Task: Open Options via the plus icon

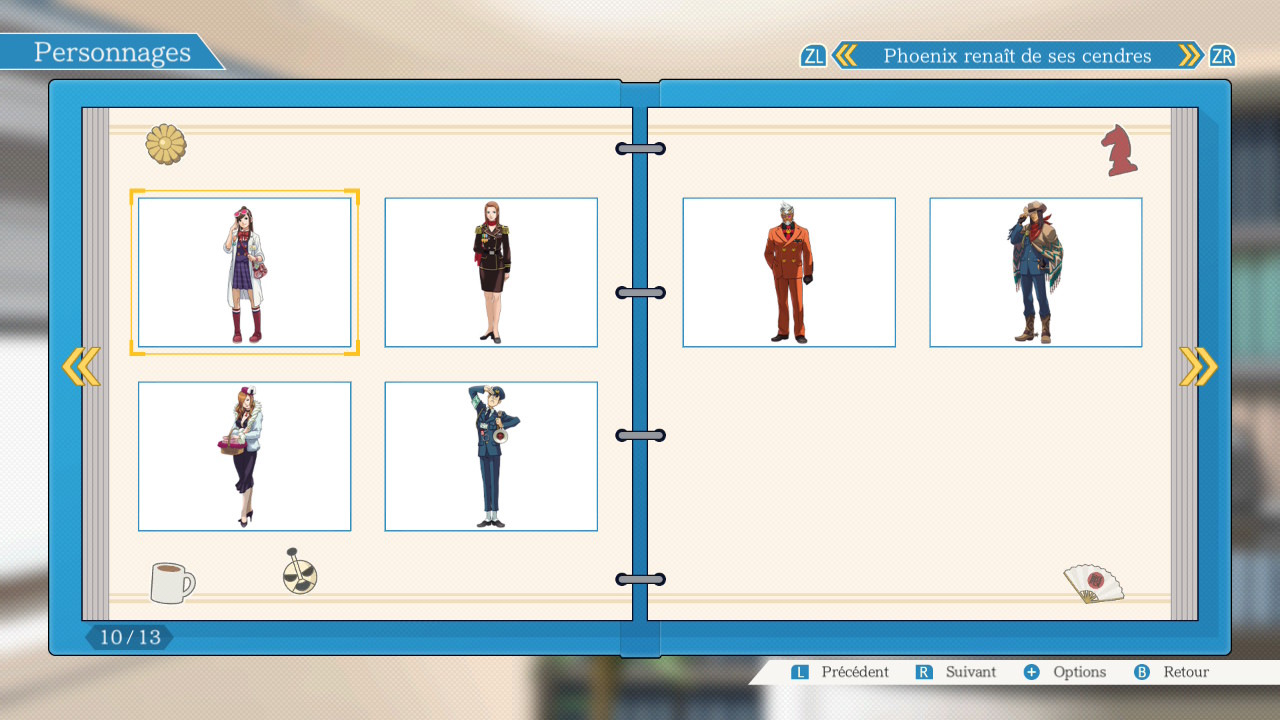Action: [1032, 672]
